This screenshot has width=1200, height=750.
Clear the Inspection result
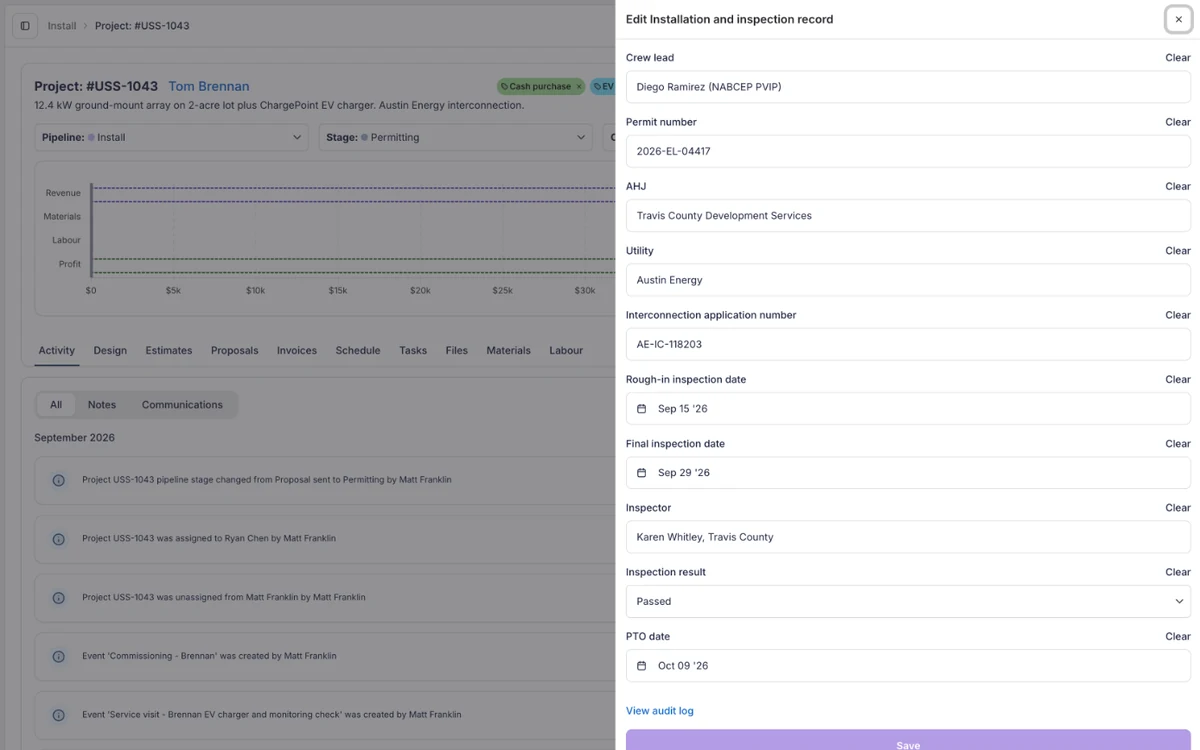click(x=1177, y=572)
